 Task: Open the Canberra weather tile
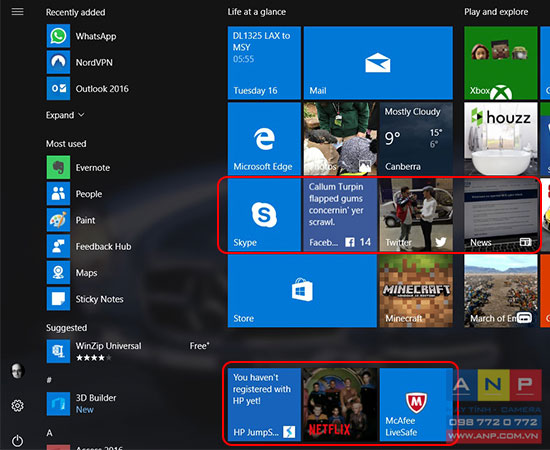coord(416,139)
